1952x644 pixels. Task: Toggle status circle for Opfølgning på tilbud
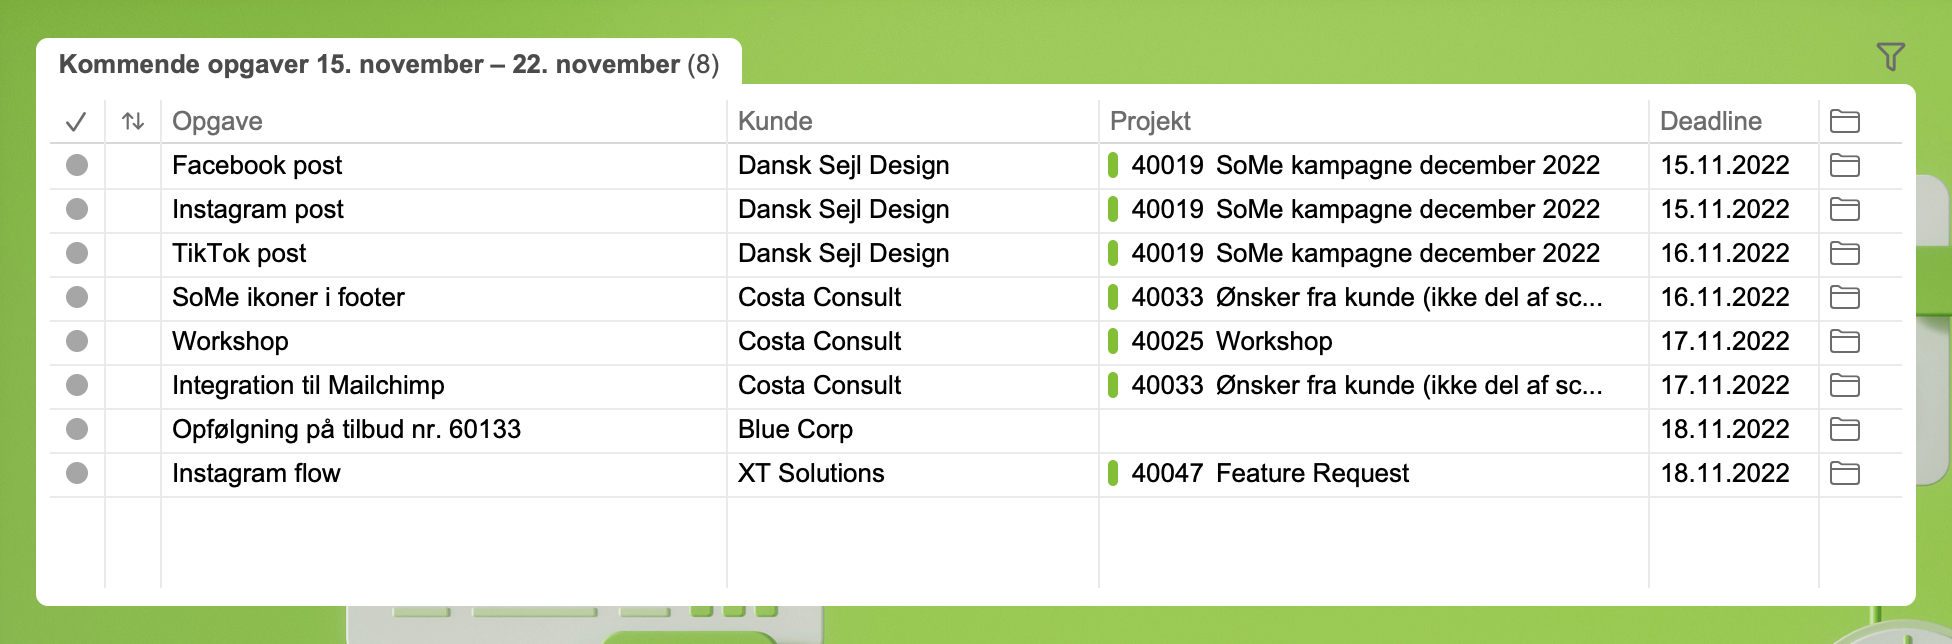click(77, 429)
